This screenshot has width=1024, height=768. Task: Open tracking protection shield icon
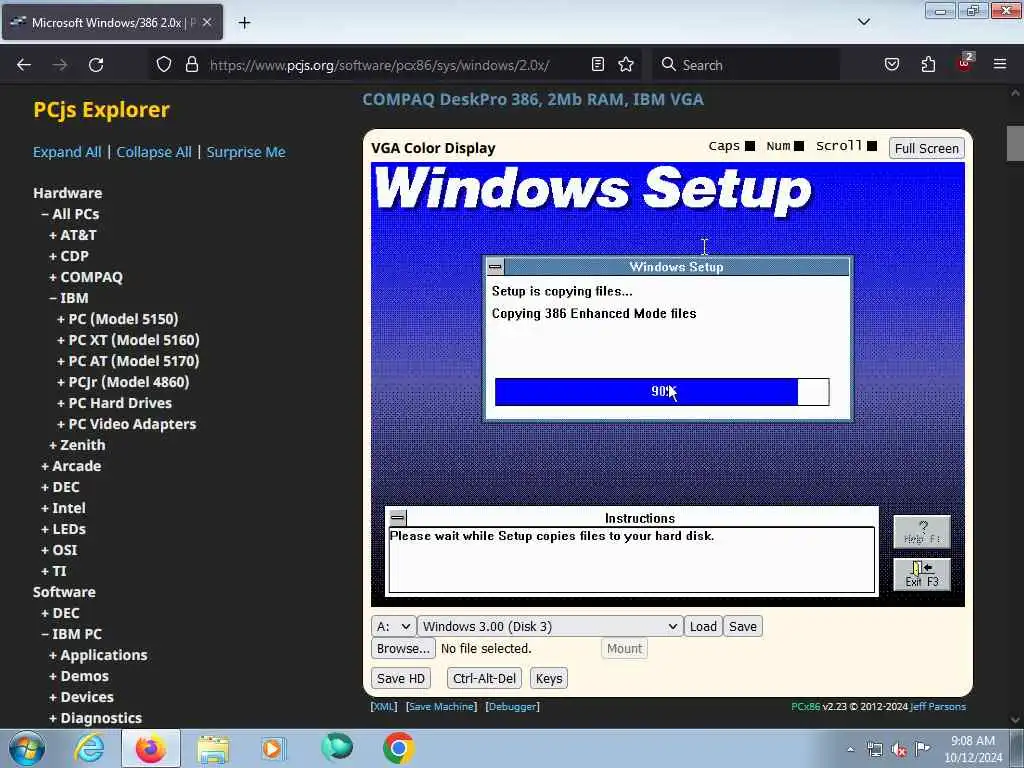coord(164,65)
